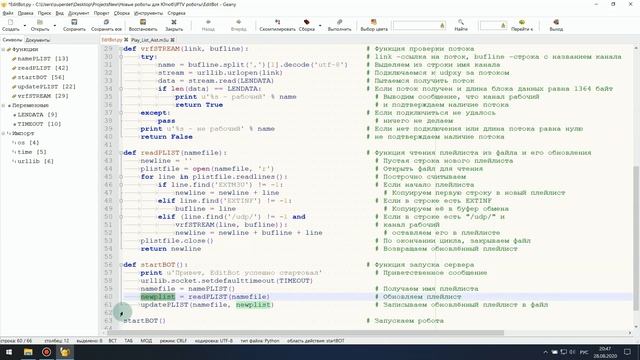Open the Инструменты menu
The image size is (640, 360).
149,13
